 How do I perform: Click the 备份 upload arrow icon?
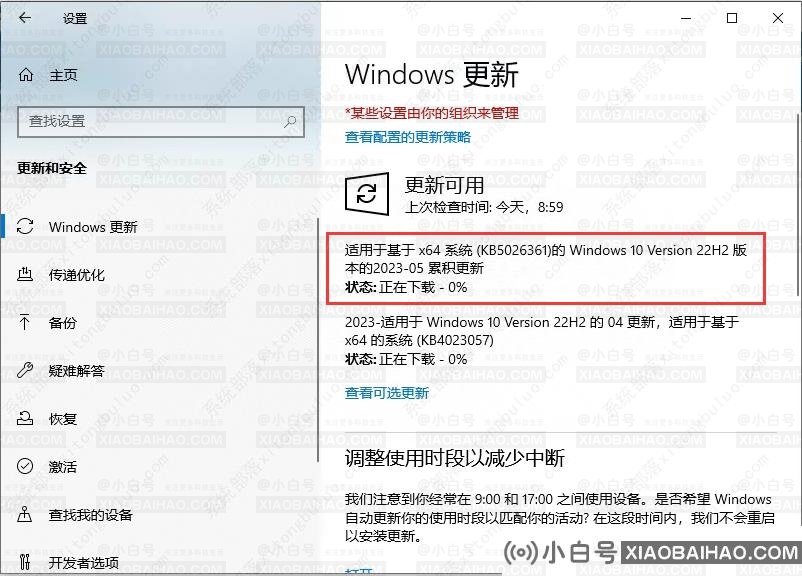[25, 322]
